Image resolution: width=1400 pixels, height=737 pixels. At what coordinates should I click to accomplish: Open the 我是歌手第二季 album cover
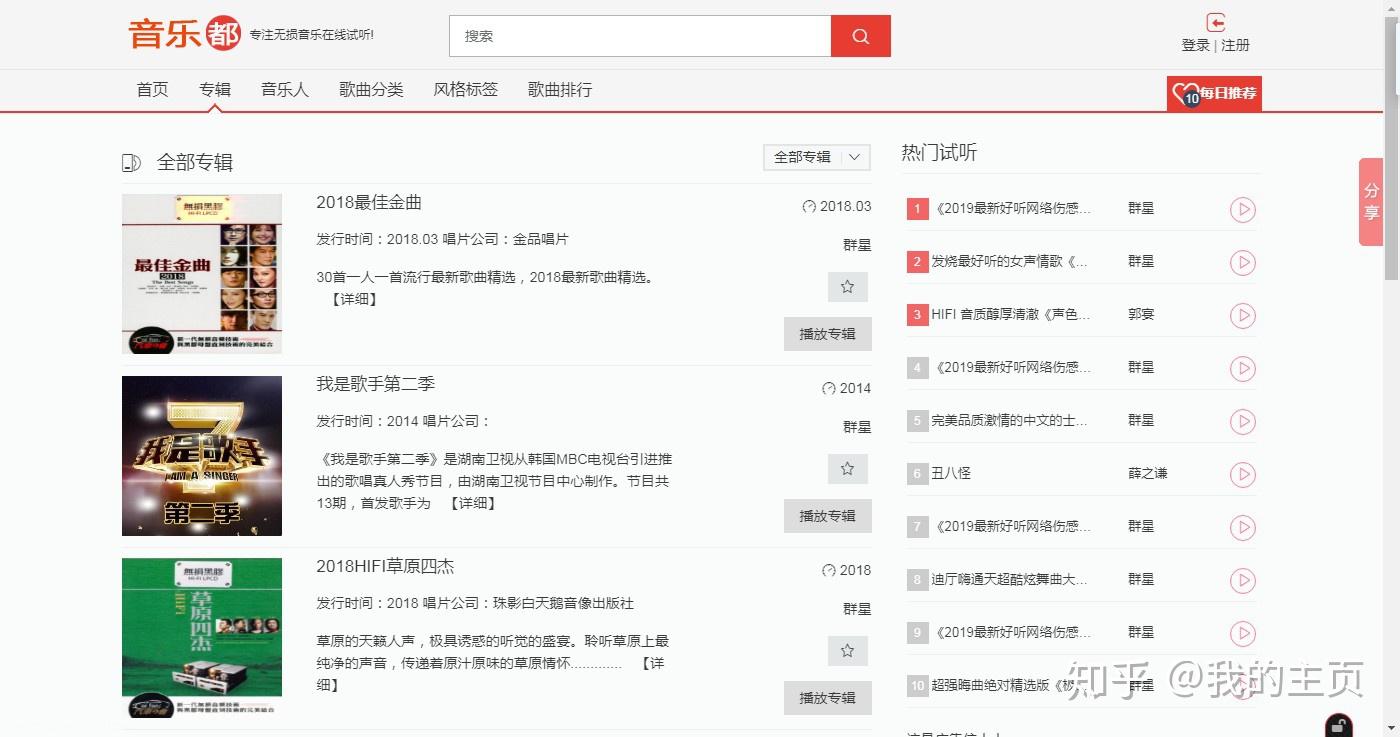point(201,456)
